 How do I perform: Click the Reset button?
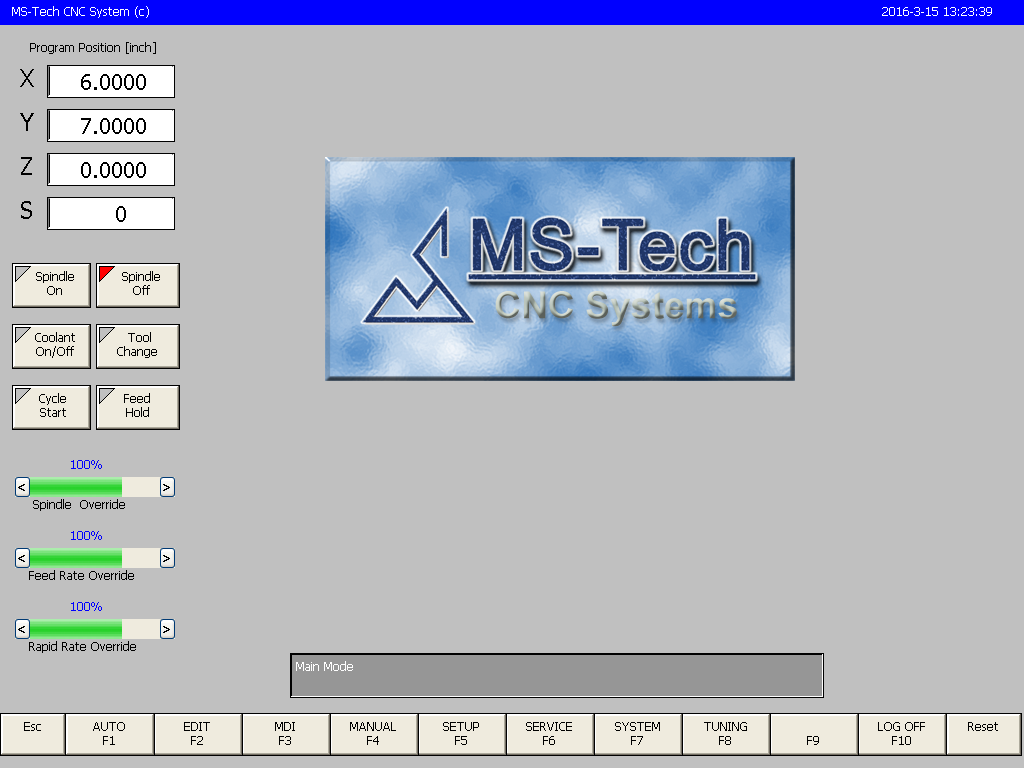(x=984, y=733)
